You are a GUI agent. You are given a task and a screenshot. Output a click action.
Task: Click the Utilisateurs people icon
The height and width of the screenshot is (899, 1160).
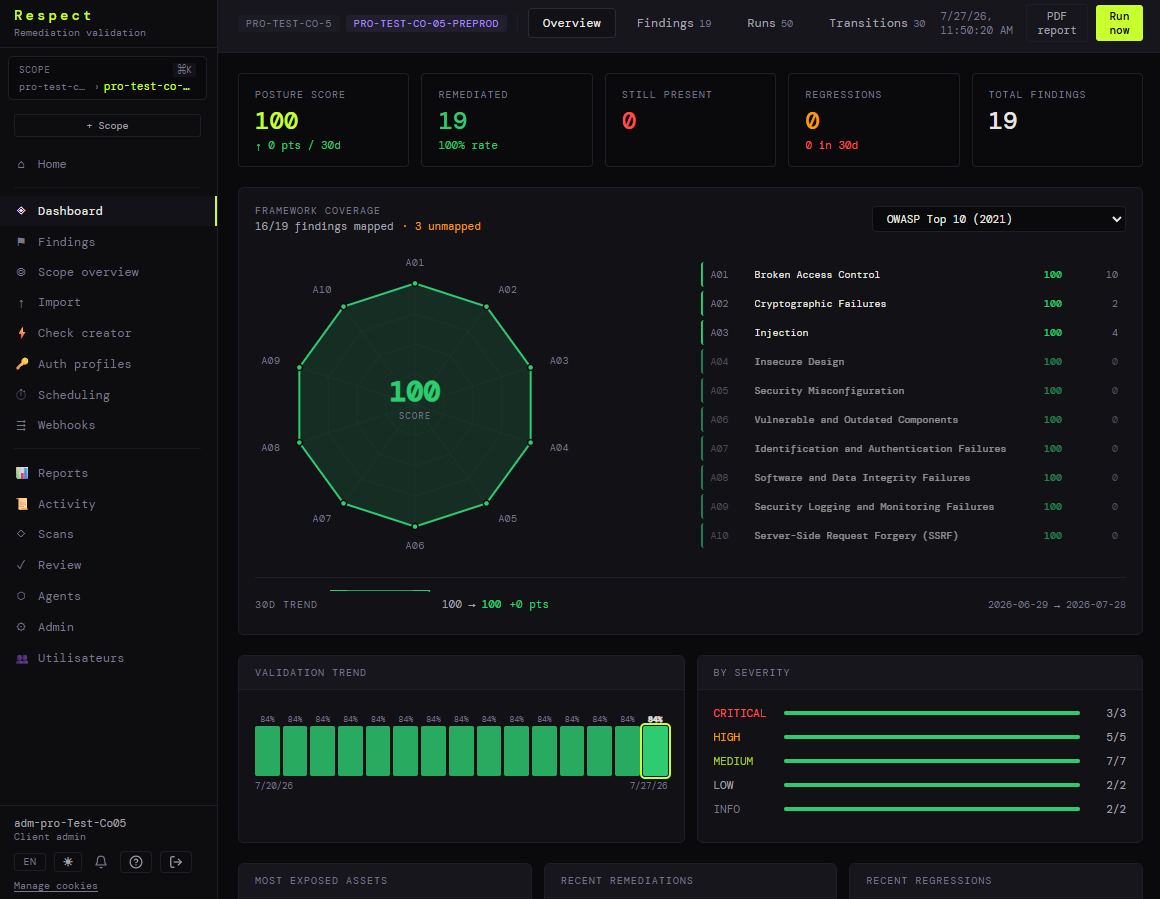click(x=21, y=659)
